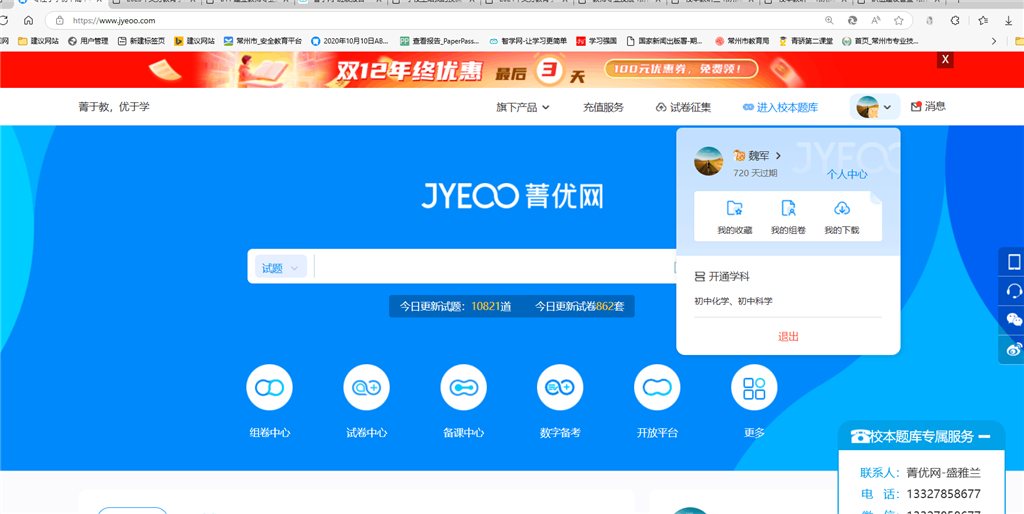The image size is (1024, 514).
Task: Show more bookmarks overflow chevron
Action: click(x=994, y=40)
